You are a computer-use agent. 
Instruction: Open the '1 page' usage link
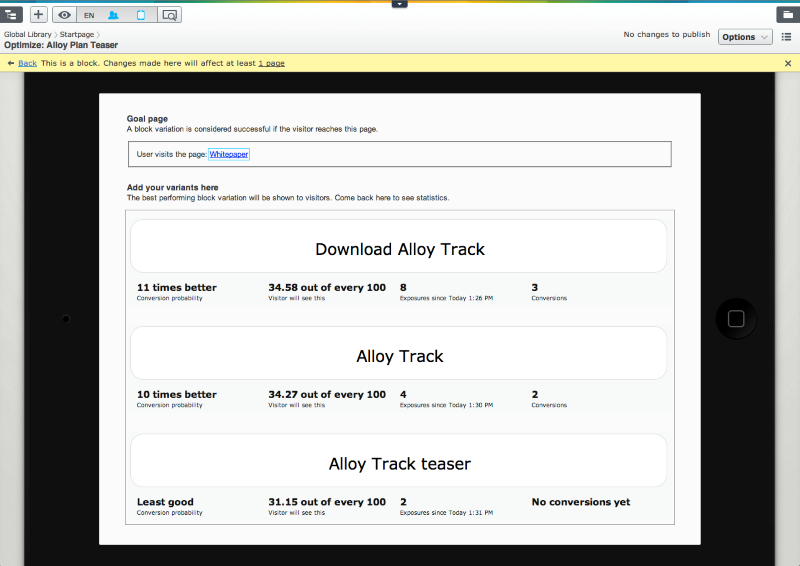click(271, 63)
